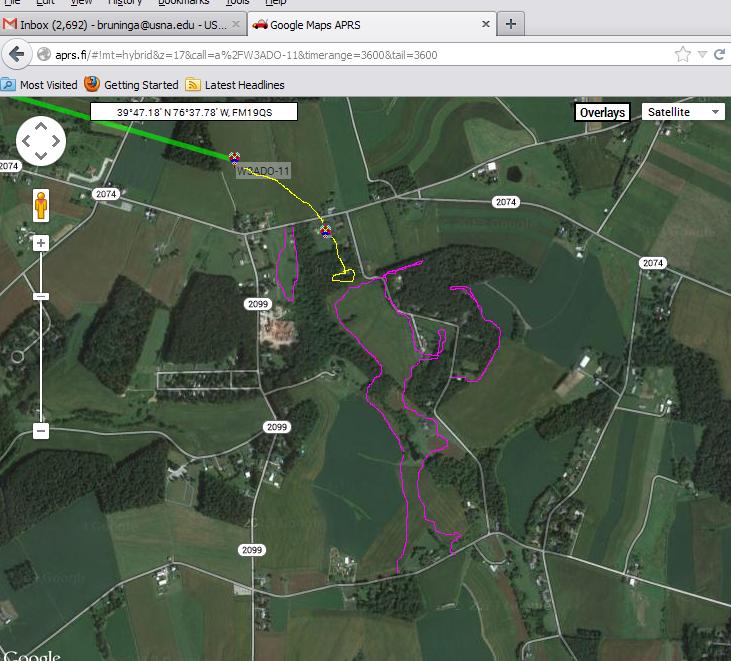This screenshot has width=731, height=661.
Task: Click the map zoom slider handle
Action: (x=41, y=297)
